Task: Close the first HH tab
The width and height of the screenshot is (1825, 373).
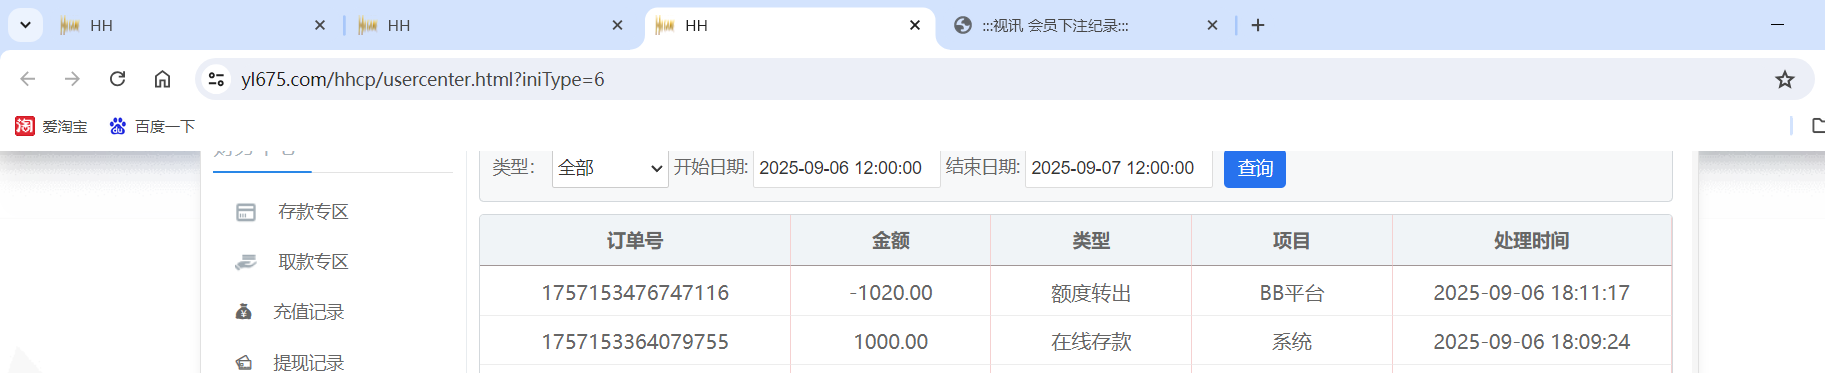Action: [320, 25]
